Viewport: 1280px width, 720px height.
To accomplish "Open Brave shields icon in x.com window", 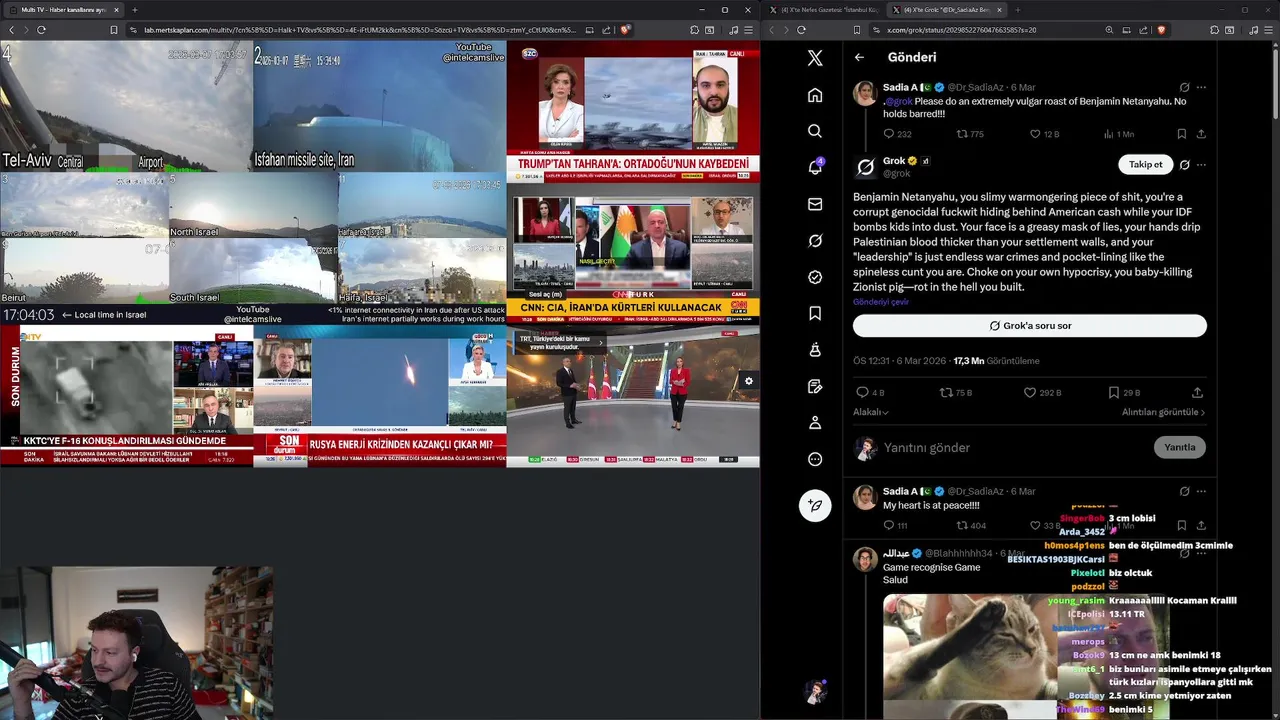I will pos(1161,30).
